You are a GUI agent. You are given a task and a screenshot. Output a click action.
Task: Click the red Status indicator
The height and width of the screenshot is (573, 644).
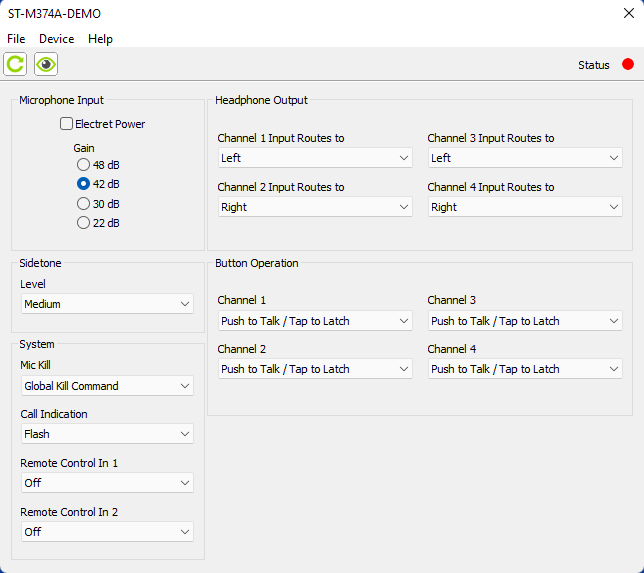click(628, 65)
